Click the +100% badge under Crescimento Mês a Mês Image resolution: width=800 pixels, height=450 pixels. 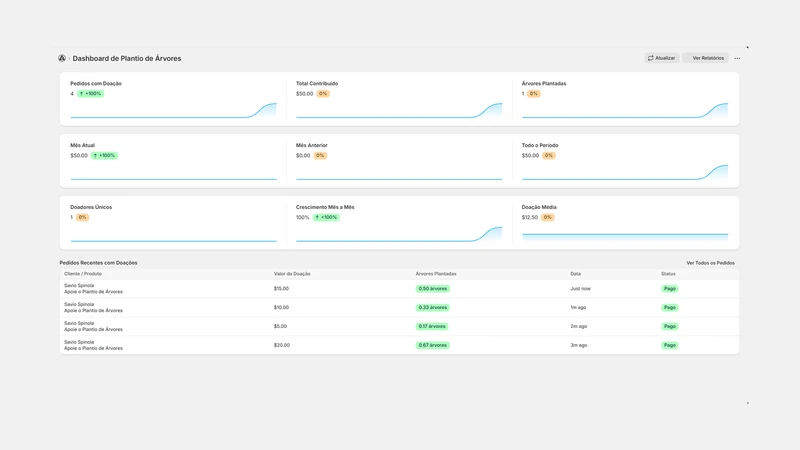pos(326,217)
